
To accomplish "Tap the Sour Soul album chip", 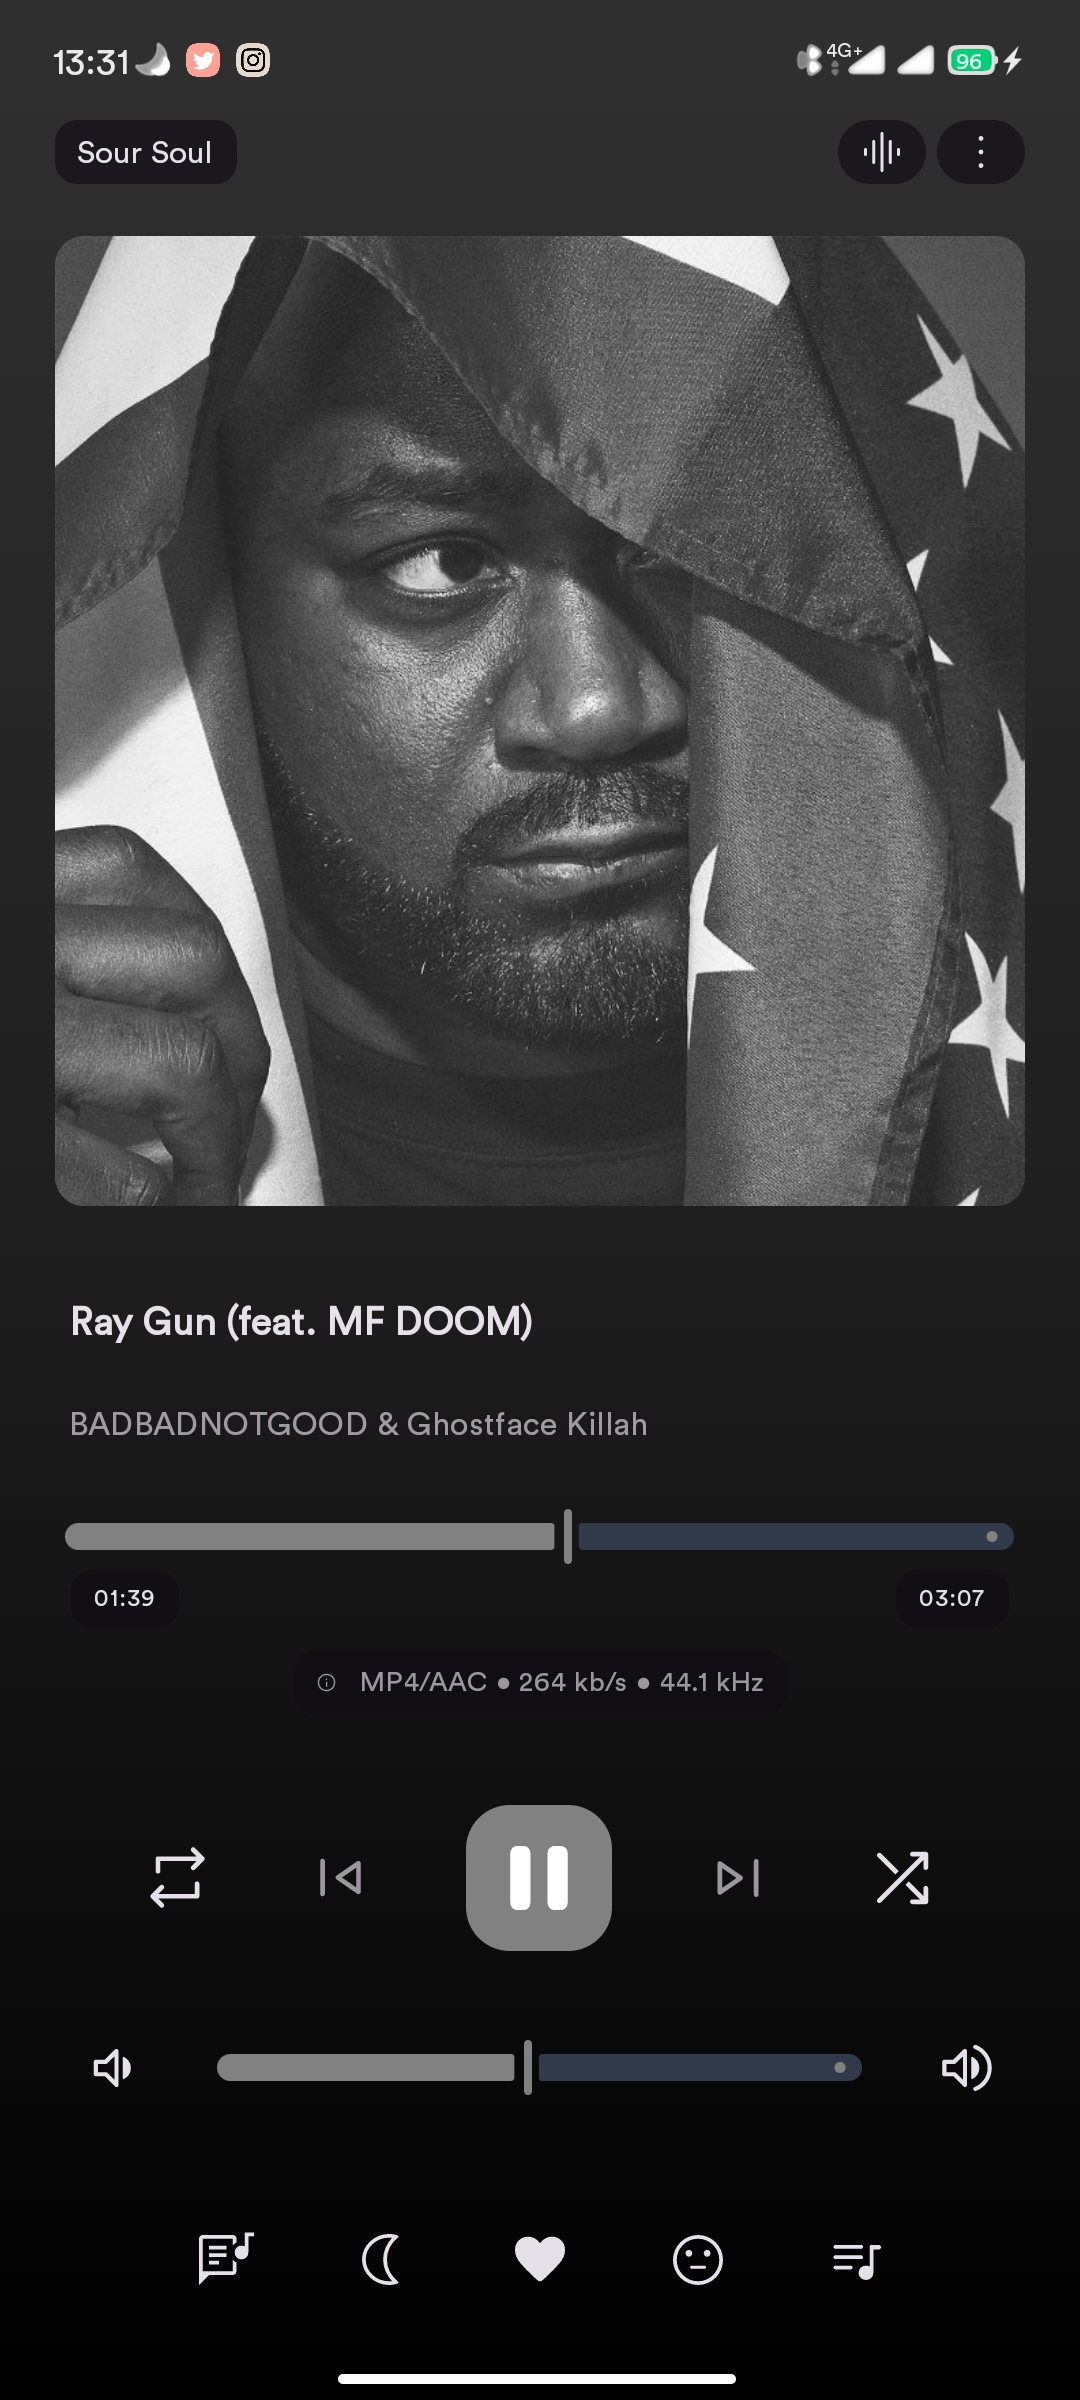I will (145, 152).
